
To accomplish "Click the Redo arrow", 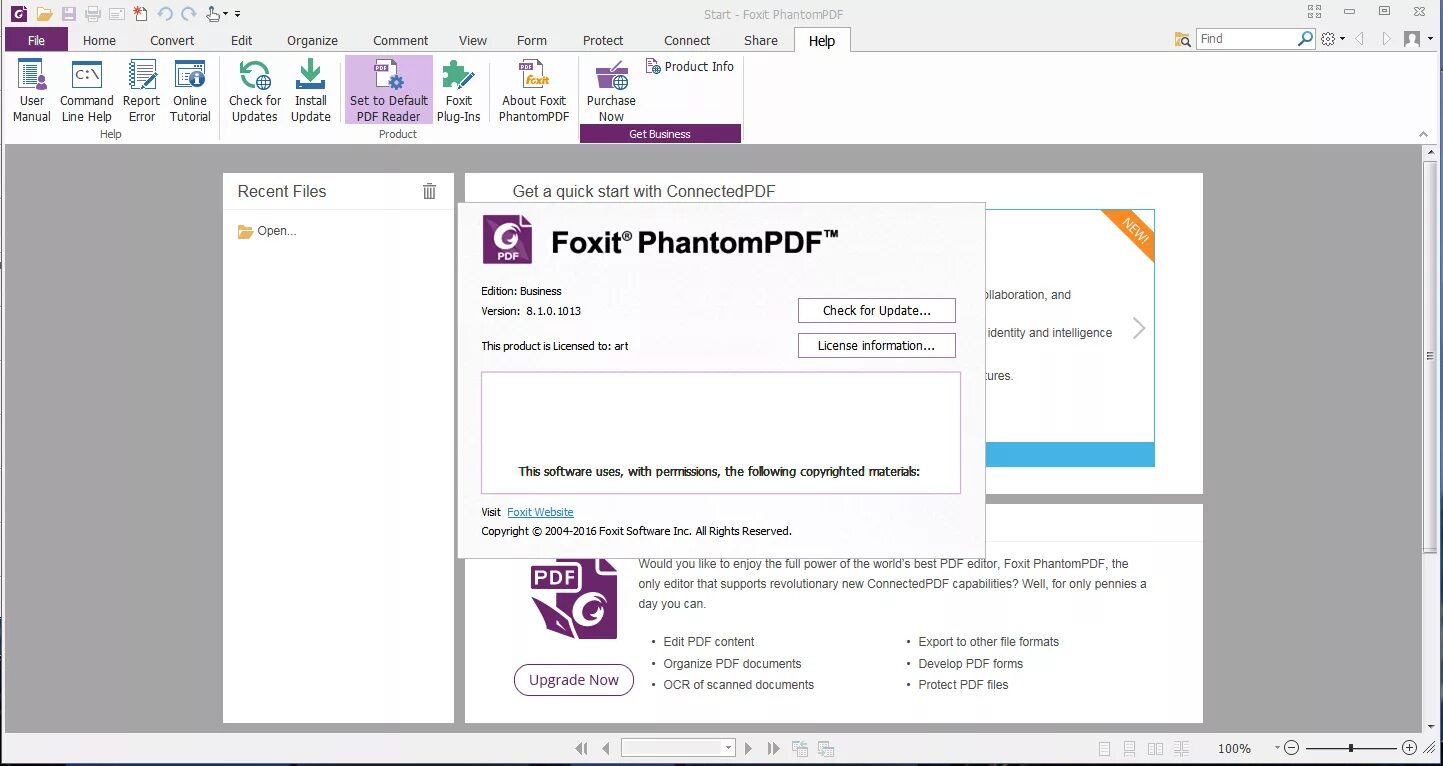I will coord(189,14).
